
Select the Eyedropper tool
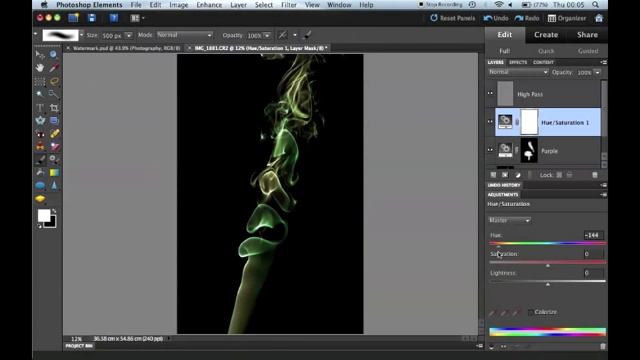click(x=53, y=68)
